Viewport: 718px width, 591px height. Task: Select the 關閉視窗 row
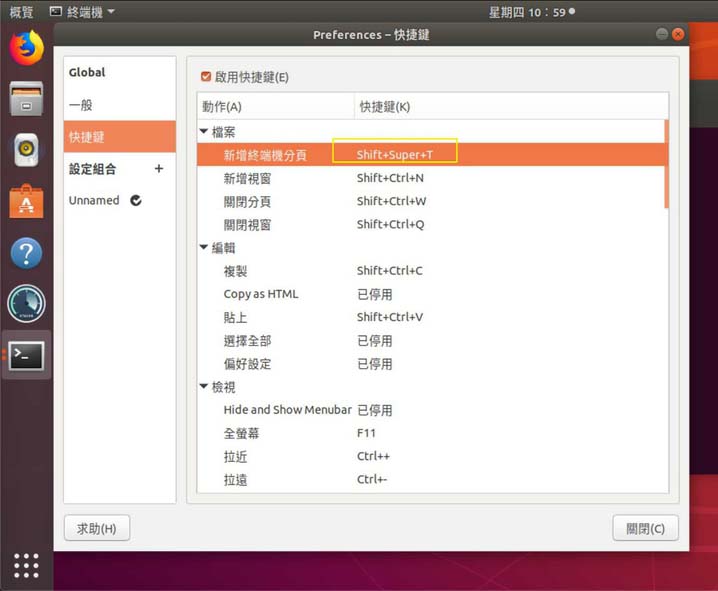(x=431, y=224)
